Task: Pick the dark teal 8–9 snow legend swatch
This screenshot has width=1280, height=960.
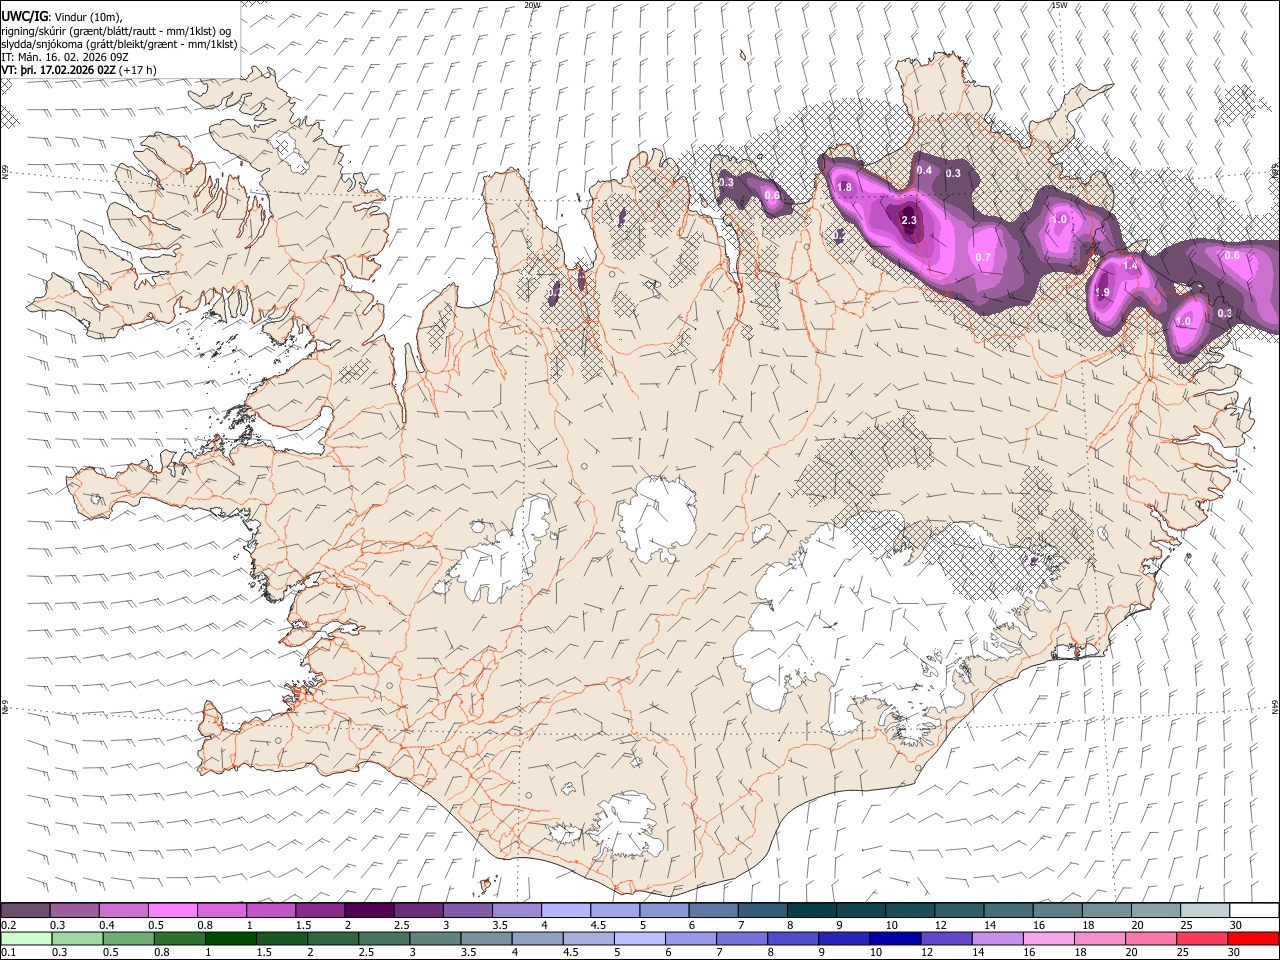Action: [x=811, y=910]
